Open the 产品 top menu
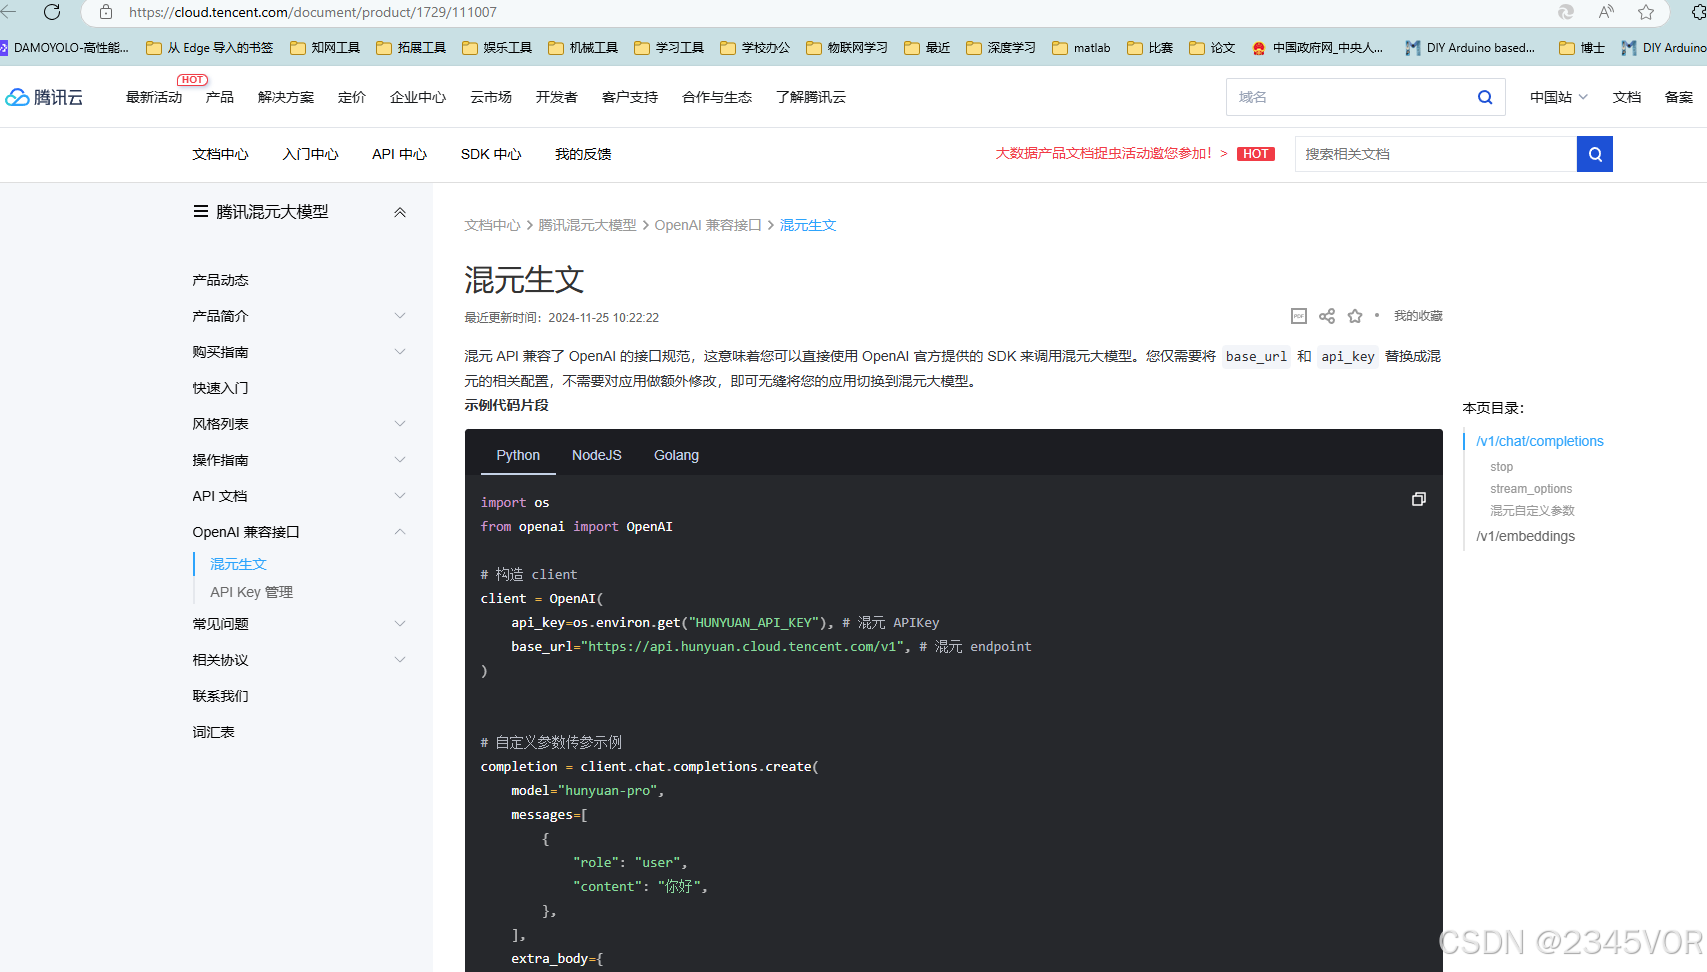 (x=220, y=97)
